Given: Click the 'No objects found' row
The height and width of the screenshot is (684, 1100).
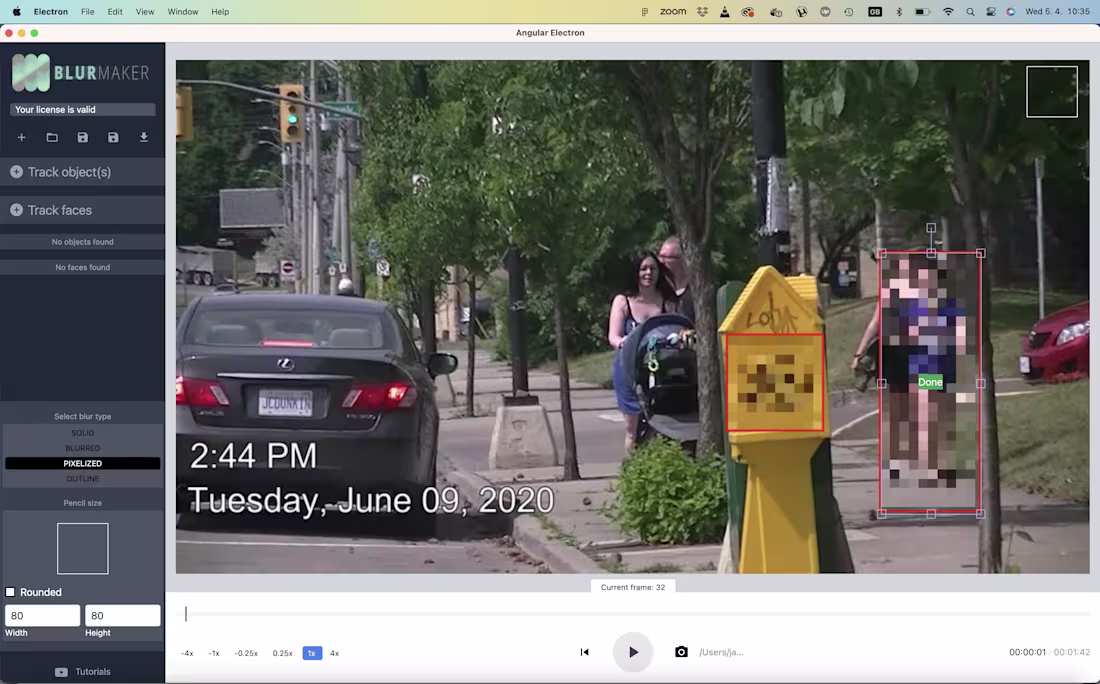Looking at the screenshot, I should (x=83, y=242).
